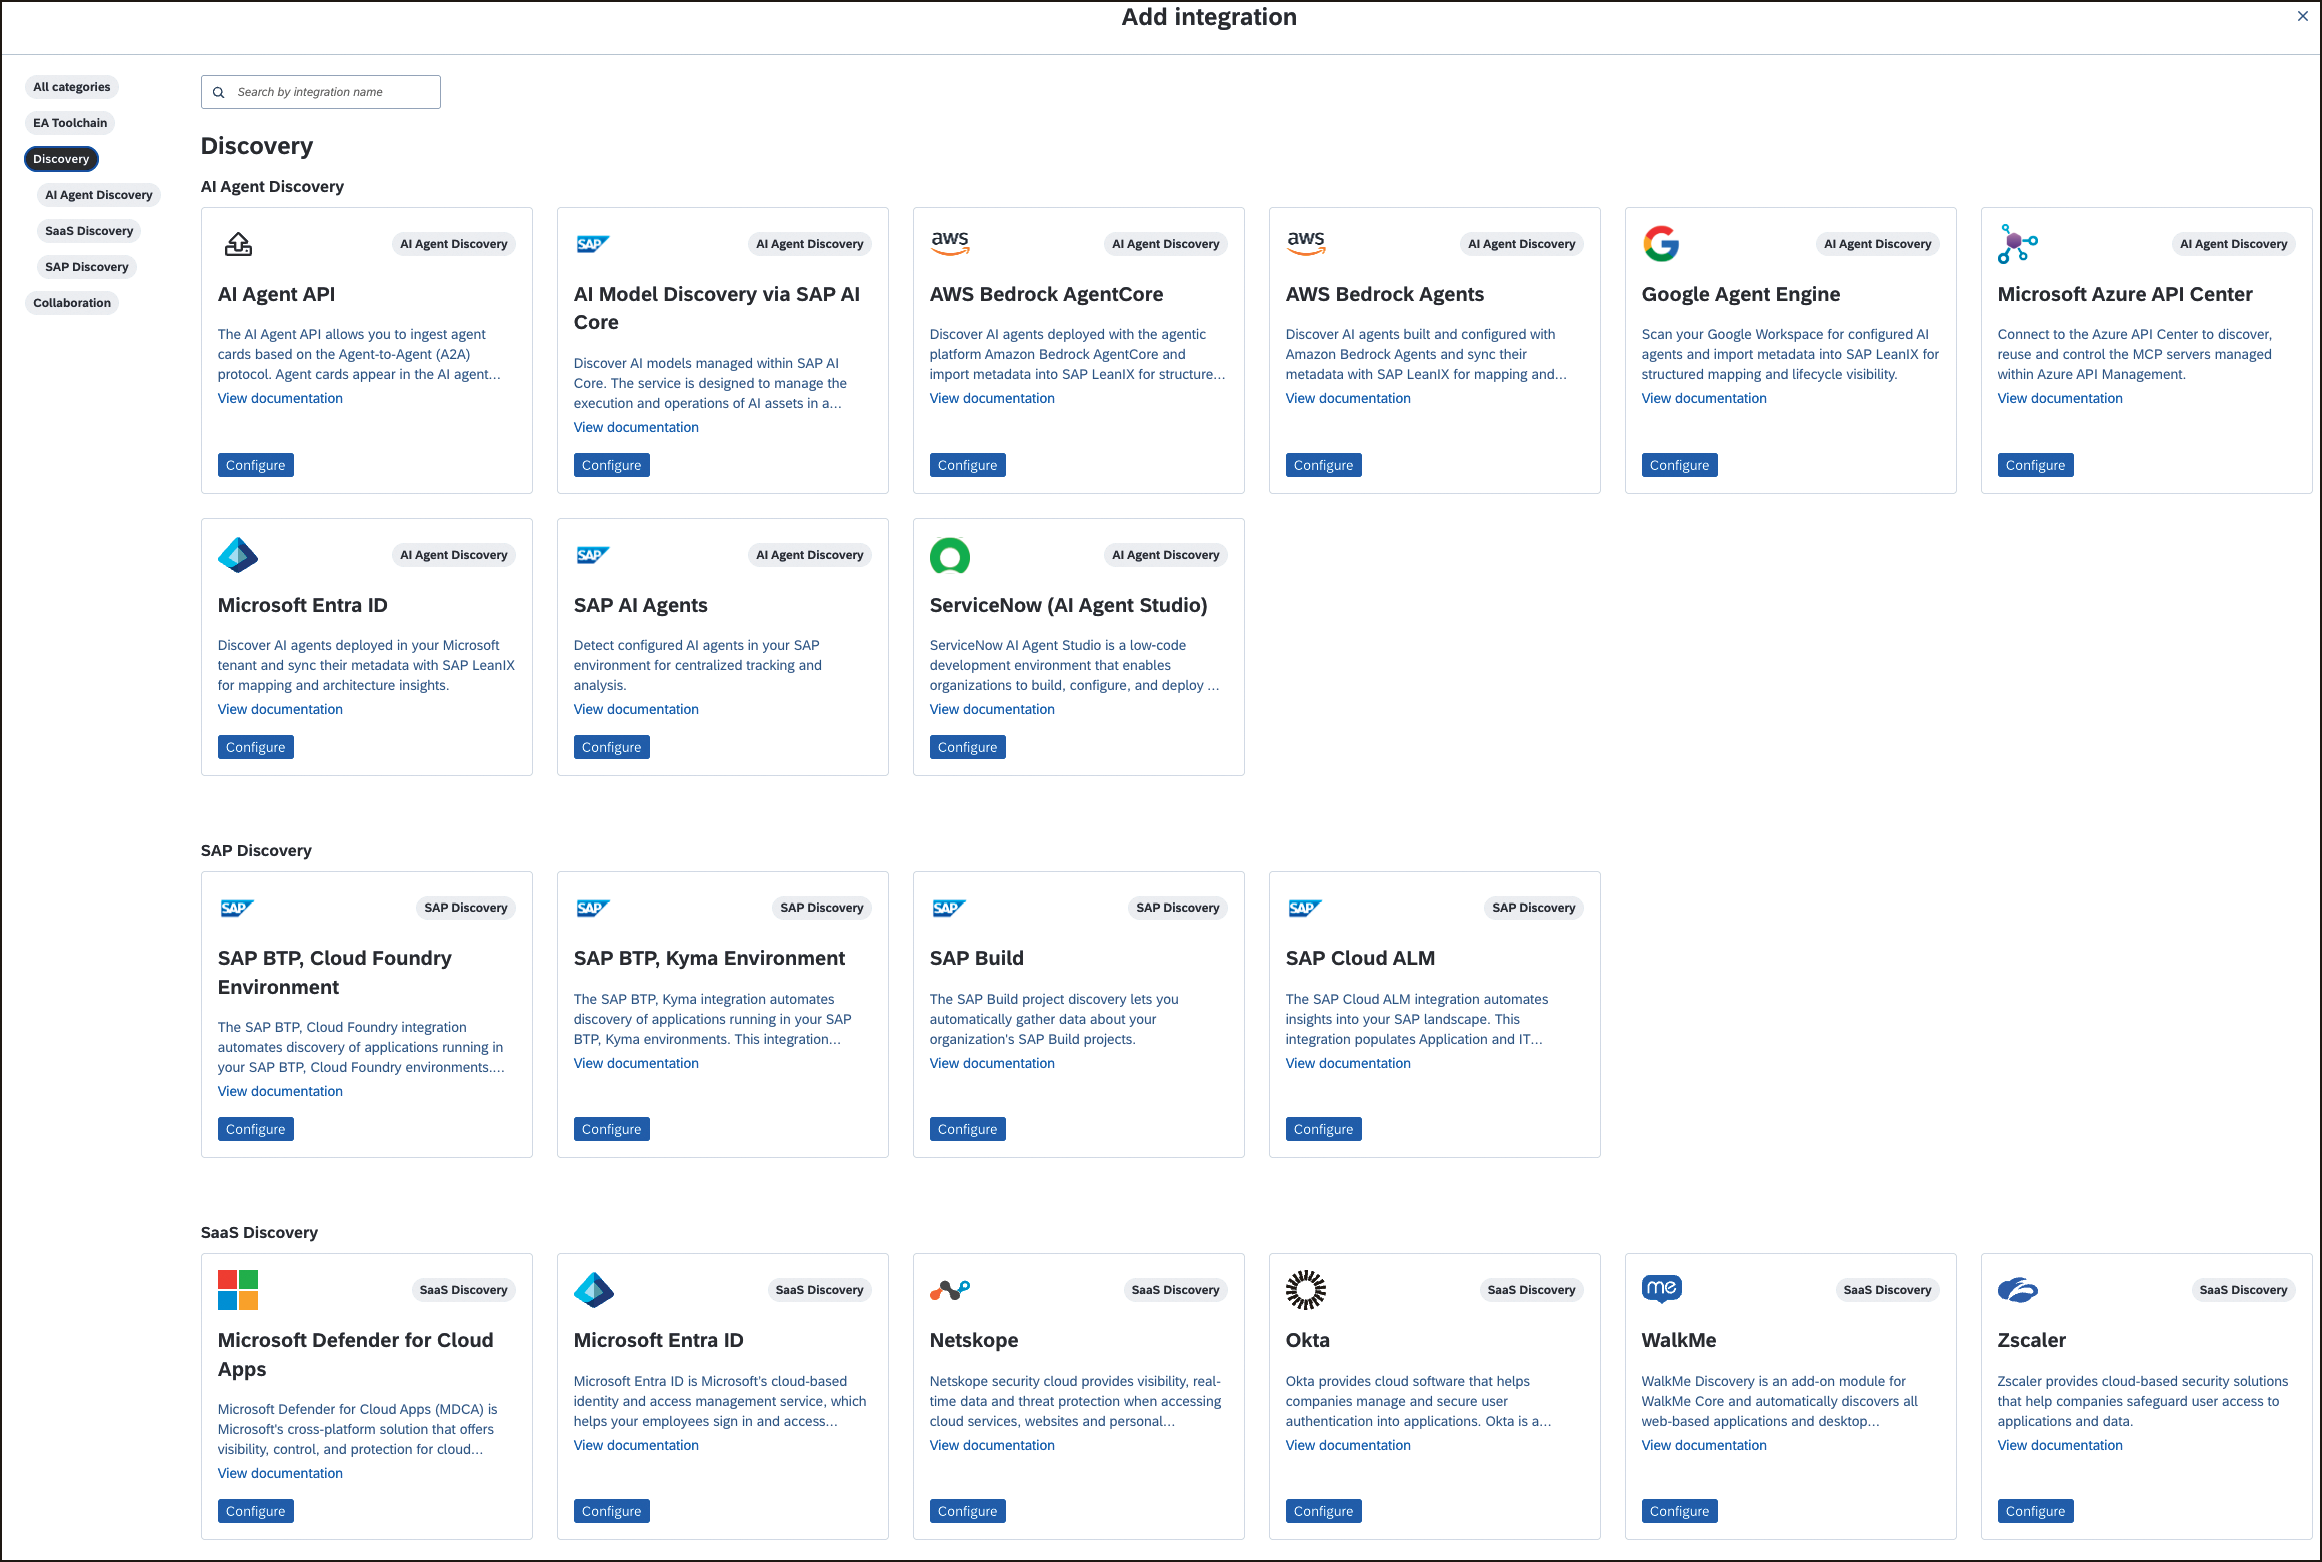Close the Add integration dialog
The image size is (2322, 1562).
pyautogui.click(x=2302, y=16)
